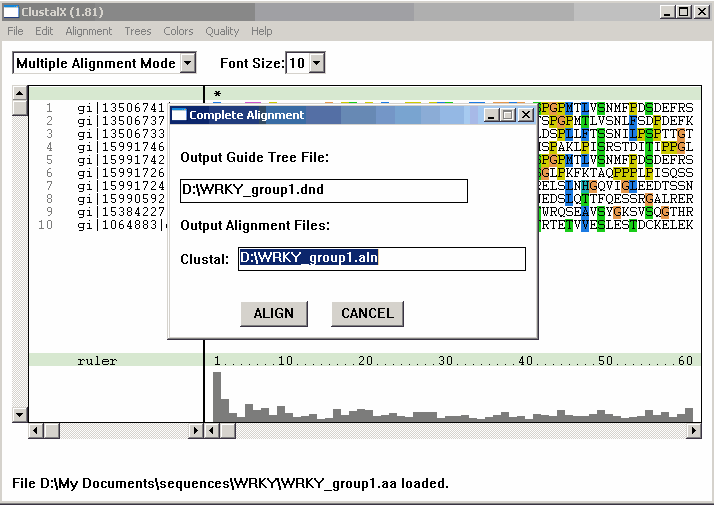
Task: Select sequence 1 gi|13506741
Action: pos(121,108)
